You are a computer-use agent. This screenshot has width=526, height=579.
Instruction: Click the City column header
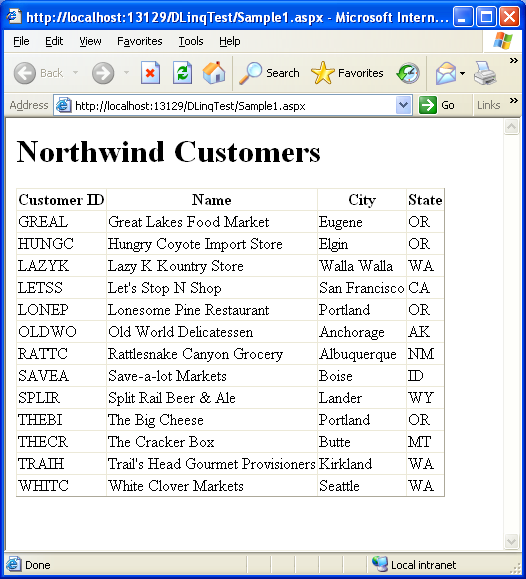pyautogui.click(x=362, y=200)
